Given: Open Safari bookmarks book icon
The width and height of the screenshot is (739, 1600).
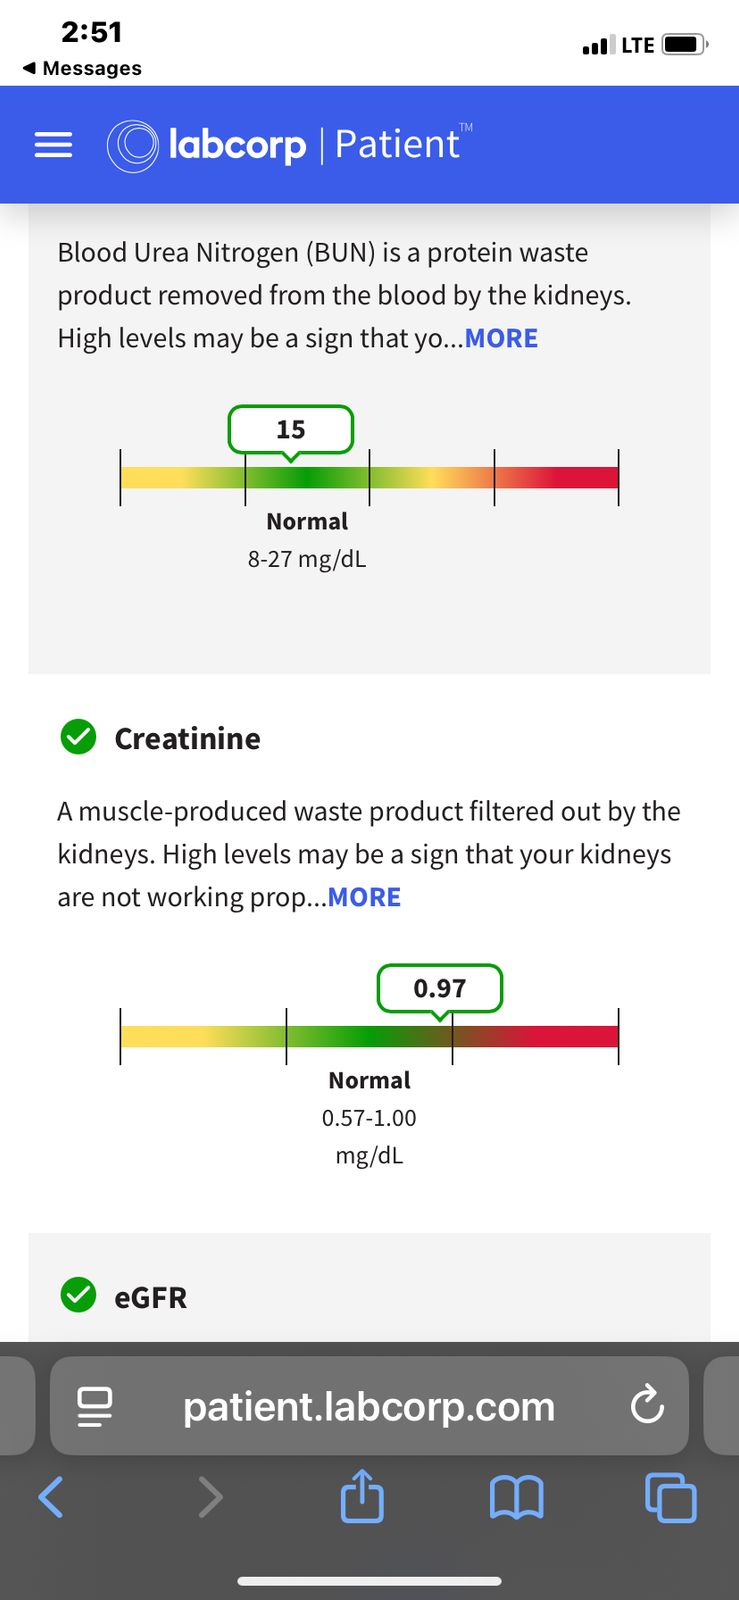Looking at the screenshot, I should pyautogui.click(x=516, y=1497).
